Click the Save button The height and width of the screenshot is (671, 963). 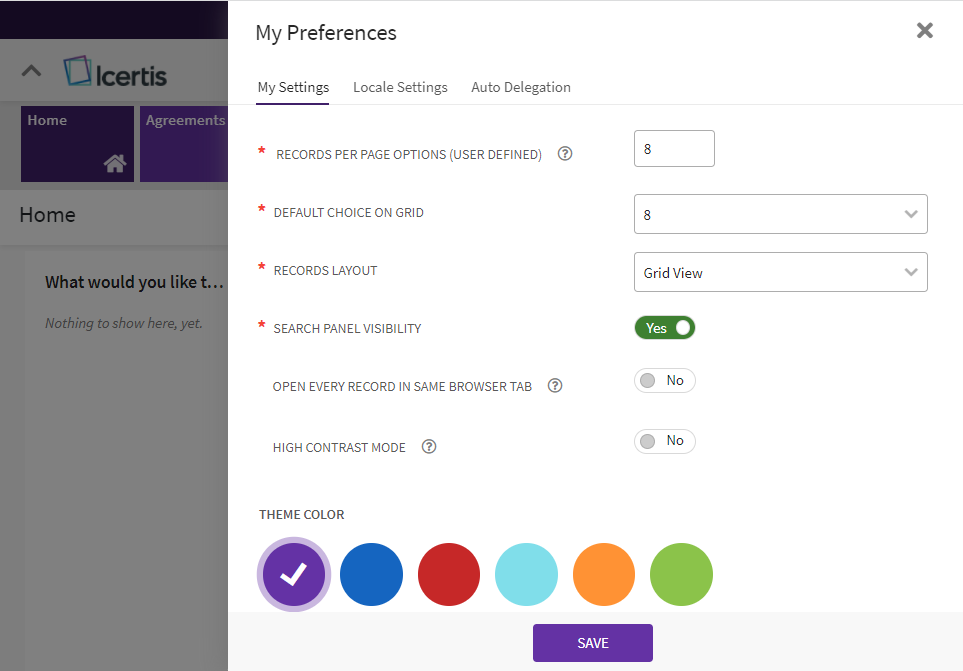click(592, 643)
